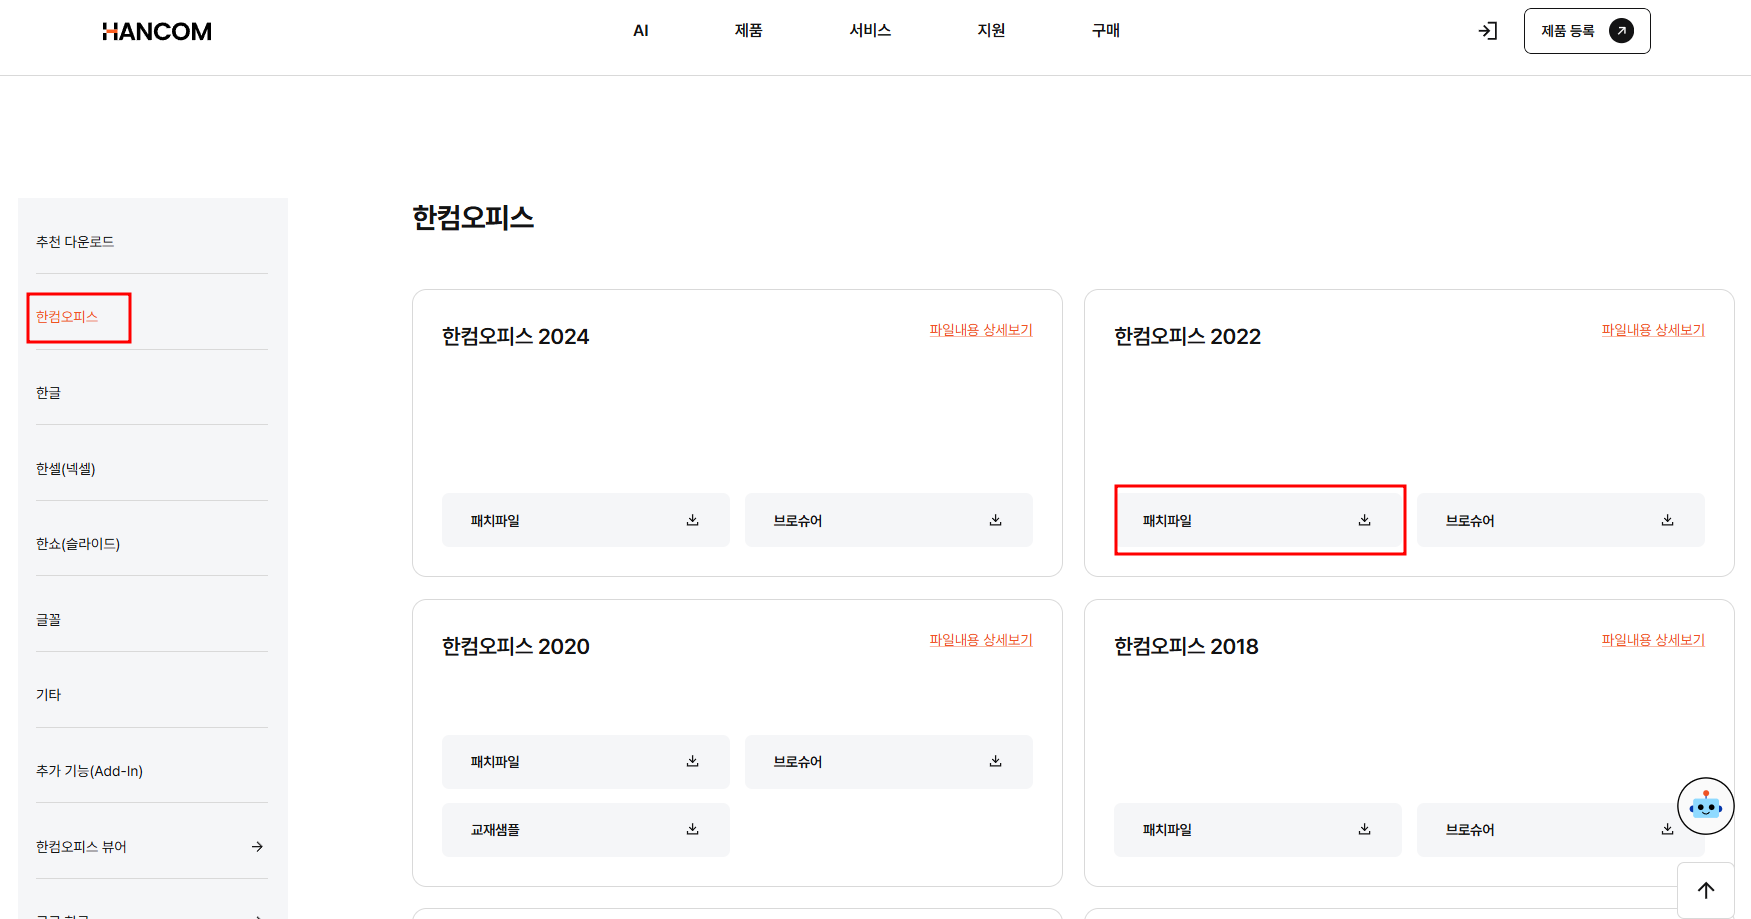This screenshot has height=919, width=1751.
Task: Click the 한컴오피스 2018 card title
Action: [x=1187, y=647]
